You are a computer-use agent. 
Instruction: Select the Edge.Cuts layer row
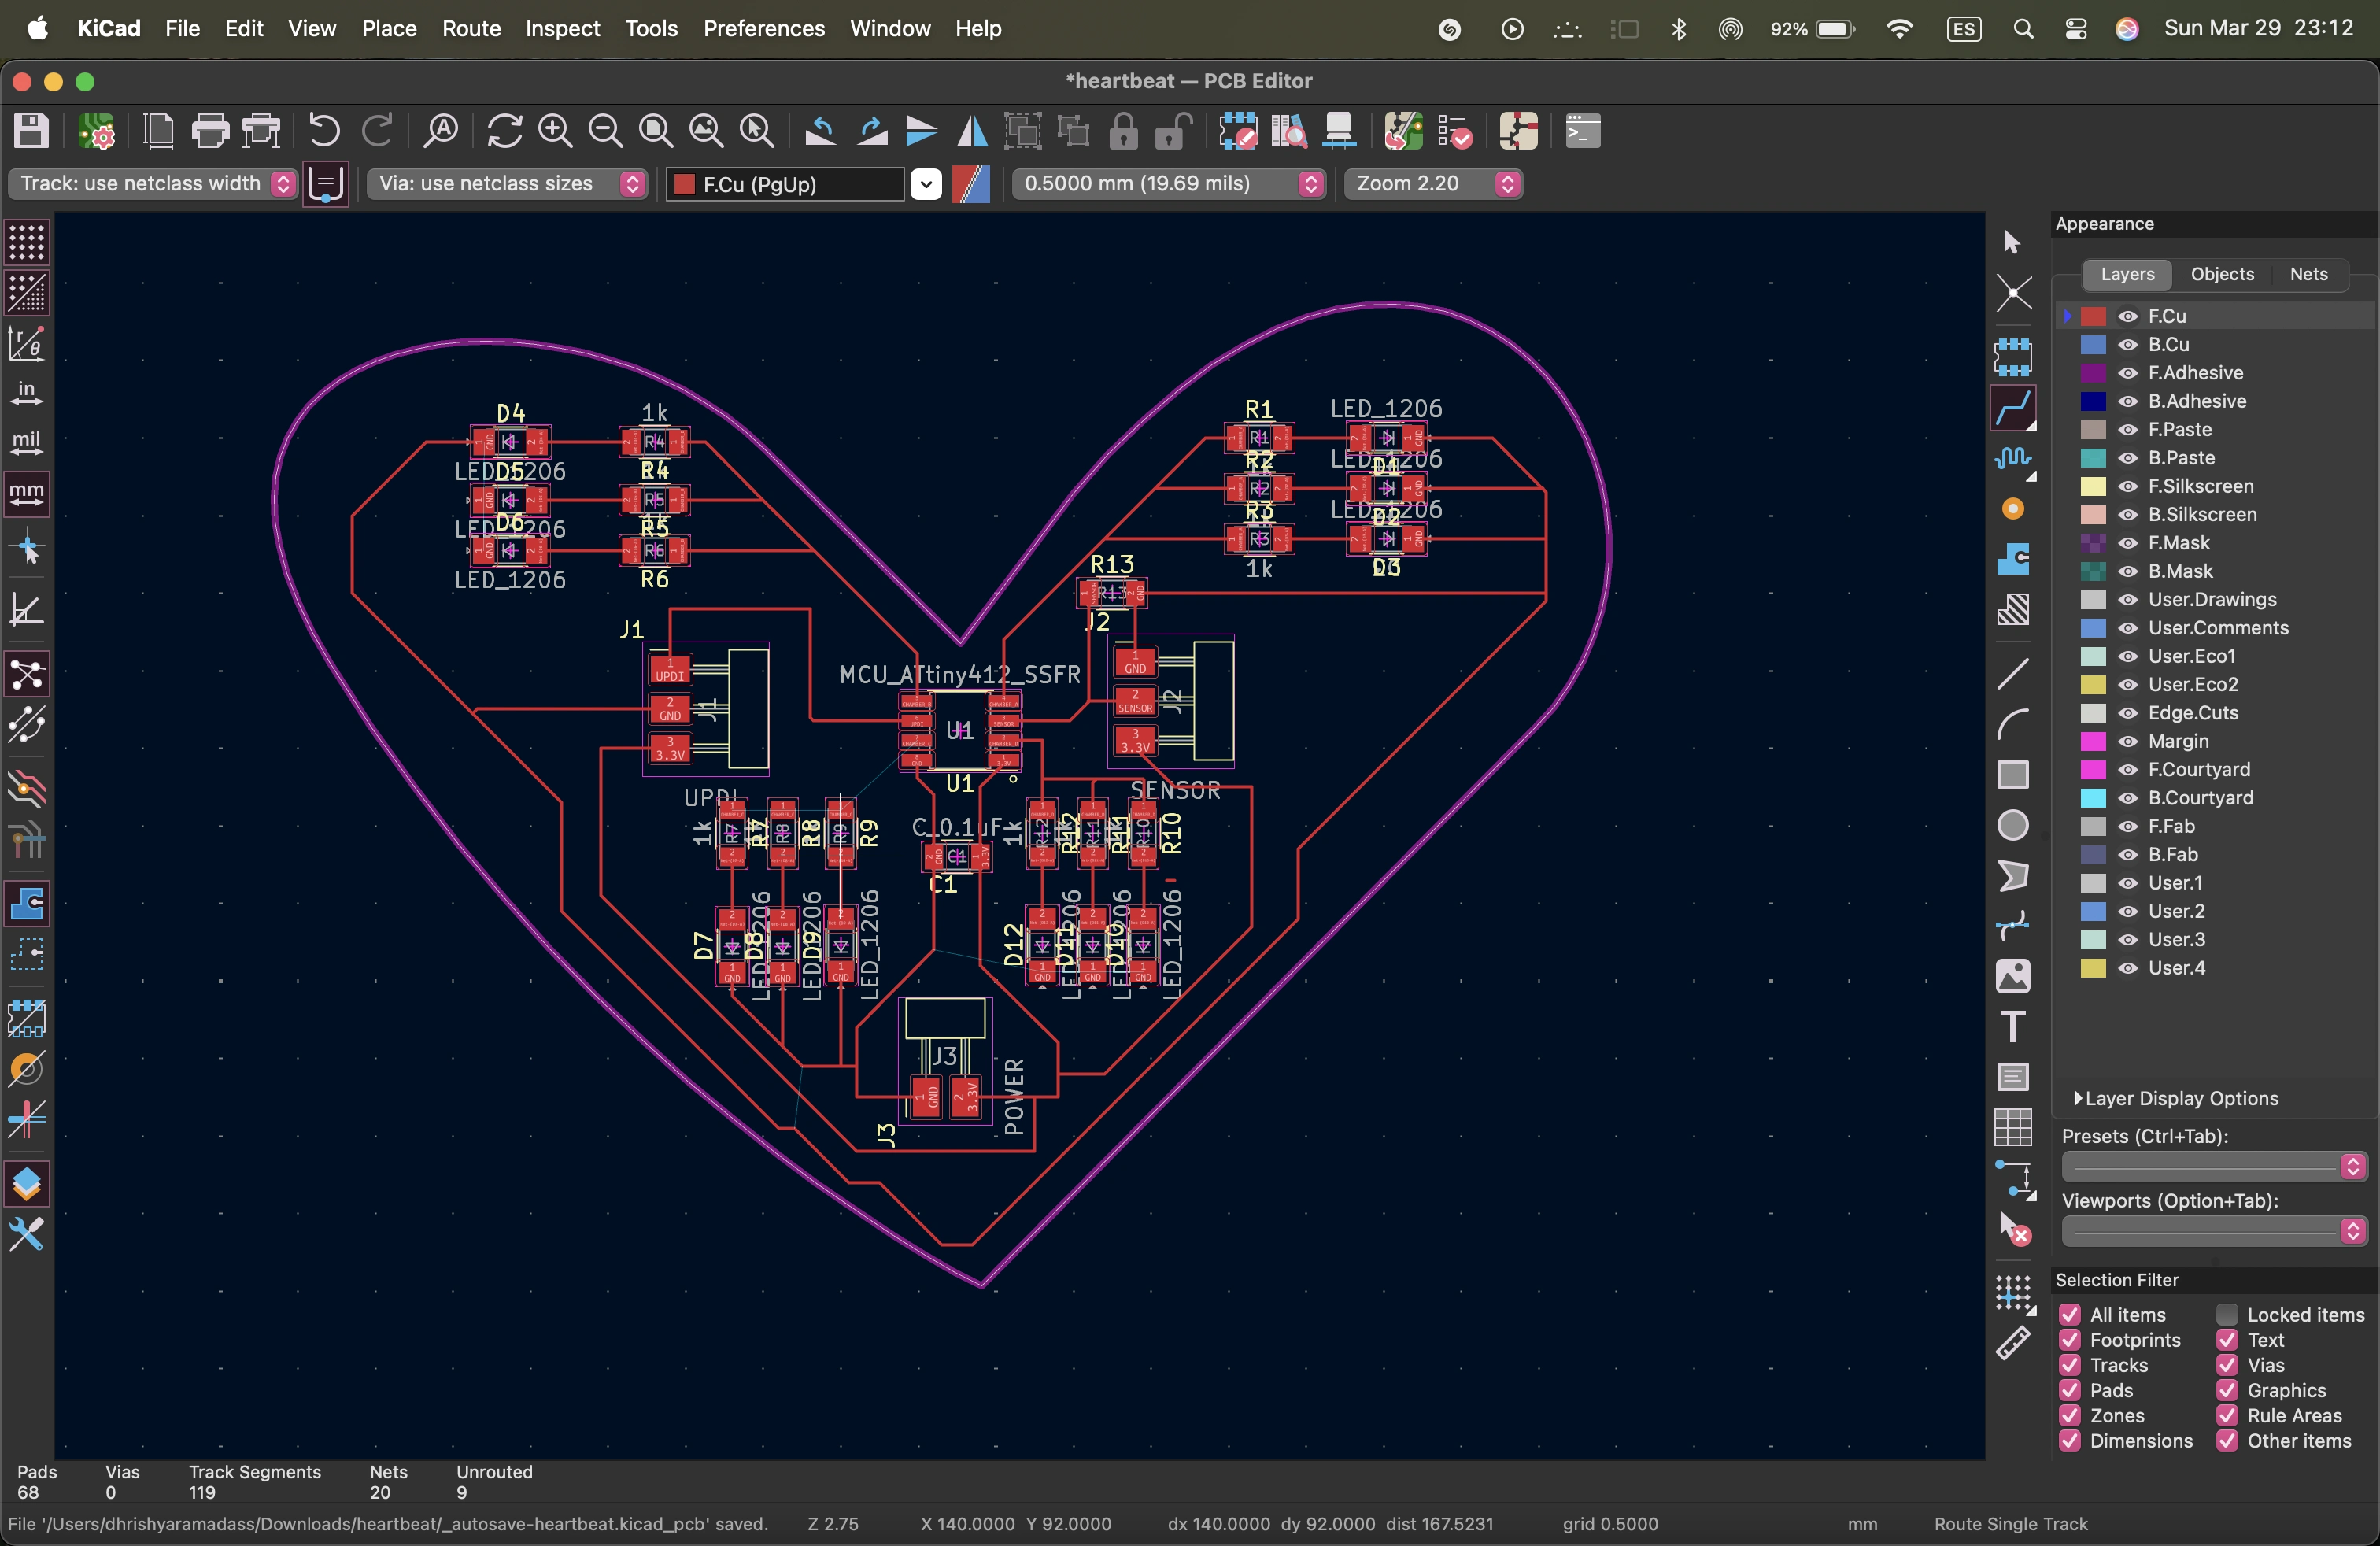(x=2192, y=713)
